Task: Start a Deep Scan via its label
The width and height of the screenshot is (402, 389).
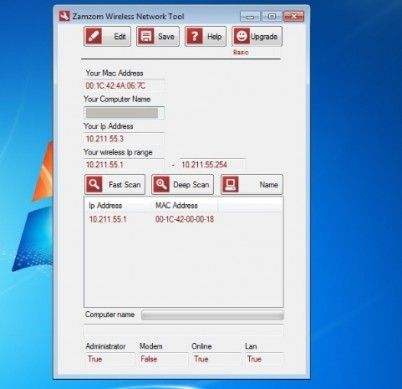Action: click(191, 185)
